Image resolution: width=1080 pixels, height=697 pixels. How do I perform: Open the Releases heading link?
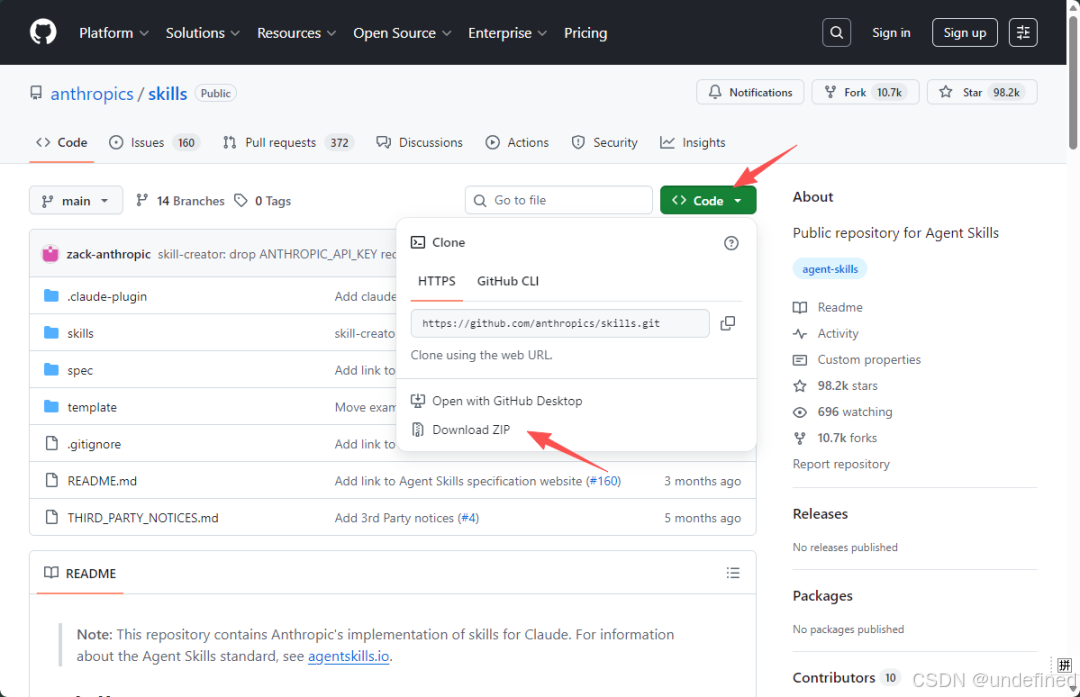tap(820, 514)
